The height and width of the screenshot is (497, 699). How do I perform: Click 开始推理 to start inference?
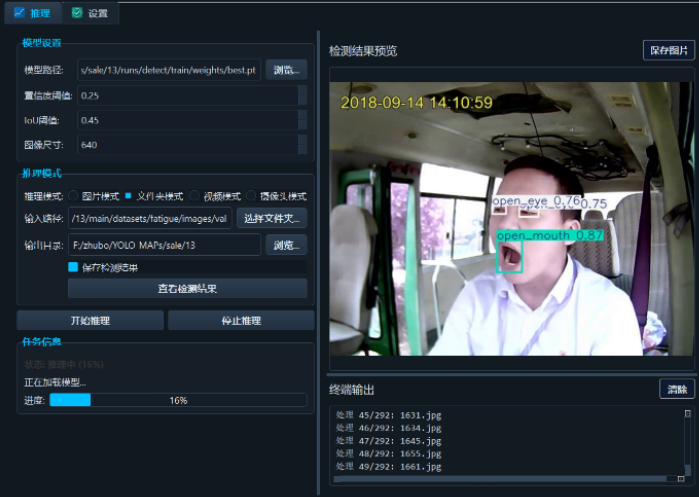(x=90, y=320)
